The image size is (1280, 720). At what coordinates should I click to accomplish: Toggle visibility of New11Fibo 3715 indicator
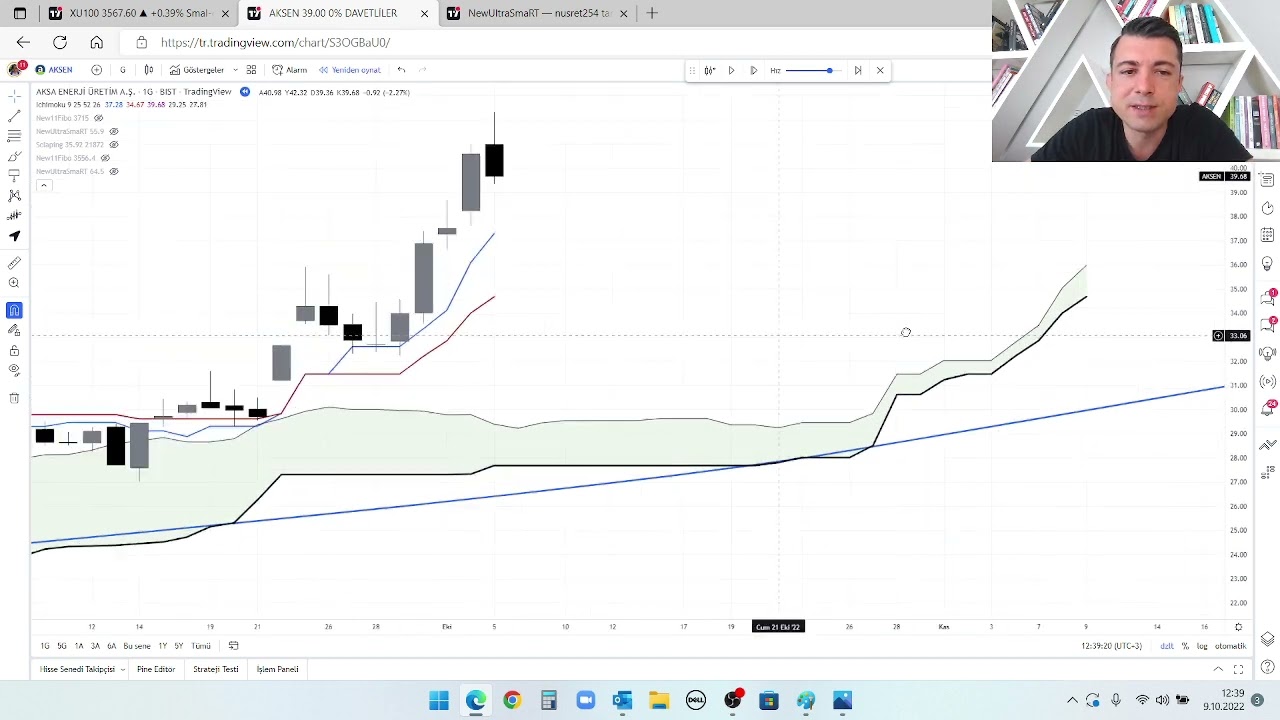[98, 118]
